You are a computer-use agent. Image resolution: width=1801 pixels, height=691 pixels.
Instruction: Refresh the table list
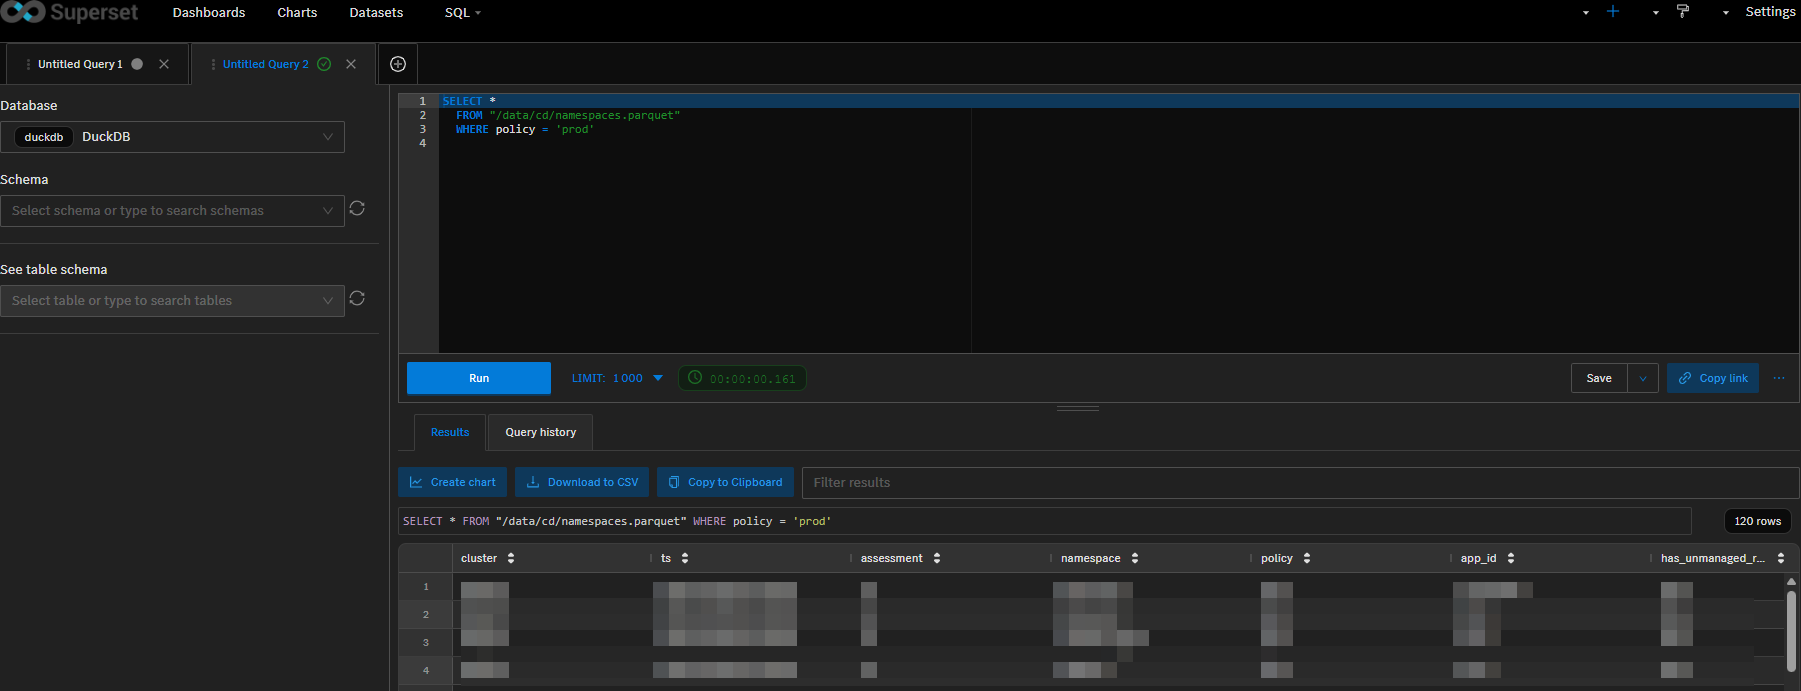[357, 298]
